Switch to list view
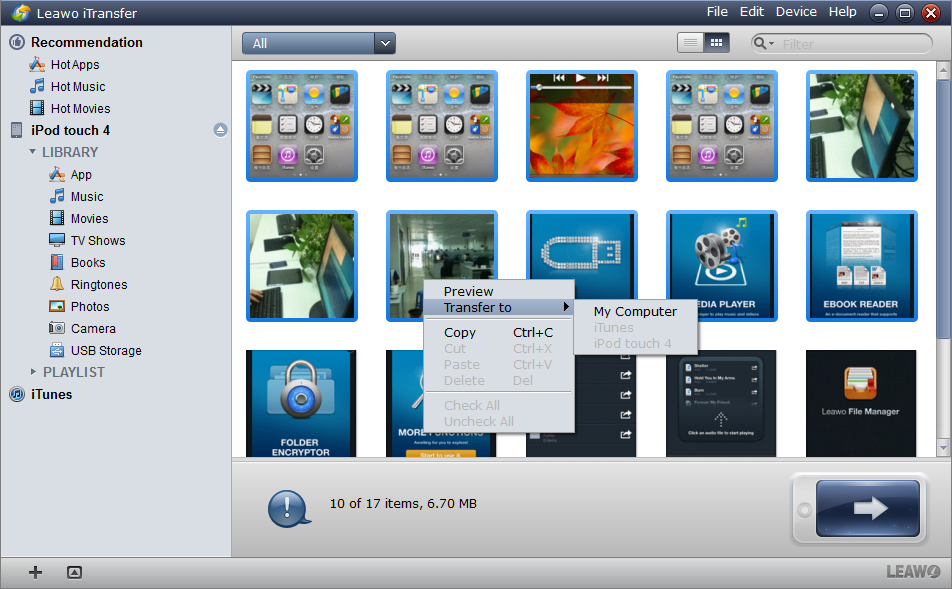The image size is (952, 589). 690,43
